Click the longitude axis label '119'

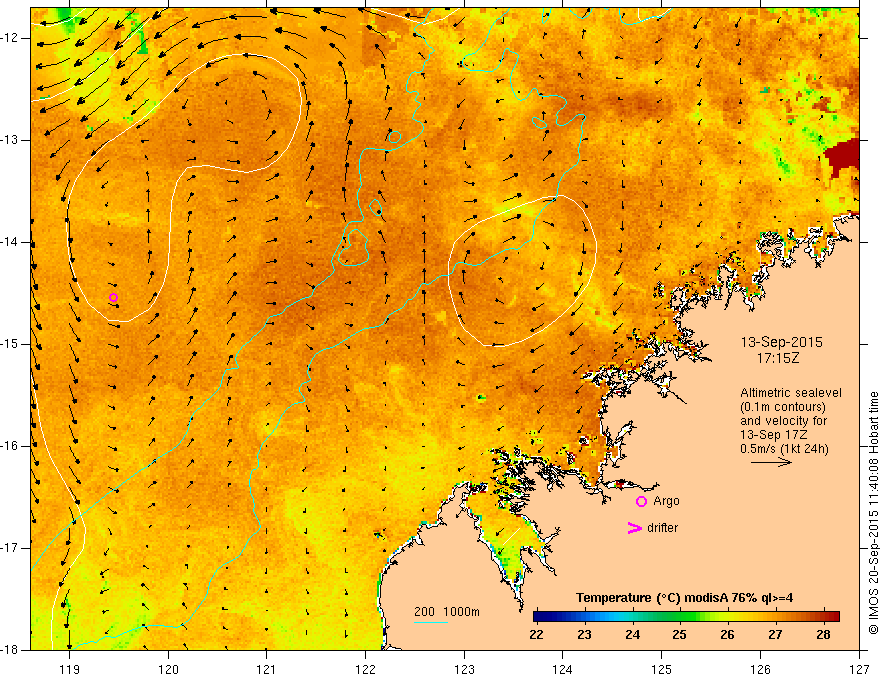(70, 669)
